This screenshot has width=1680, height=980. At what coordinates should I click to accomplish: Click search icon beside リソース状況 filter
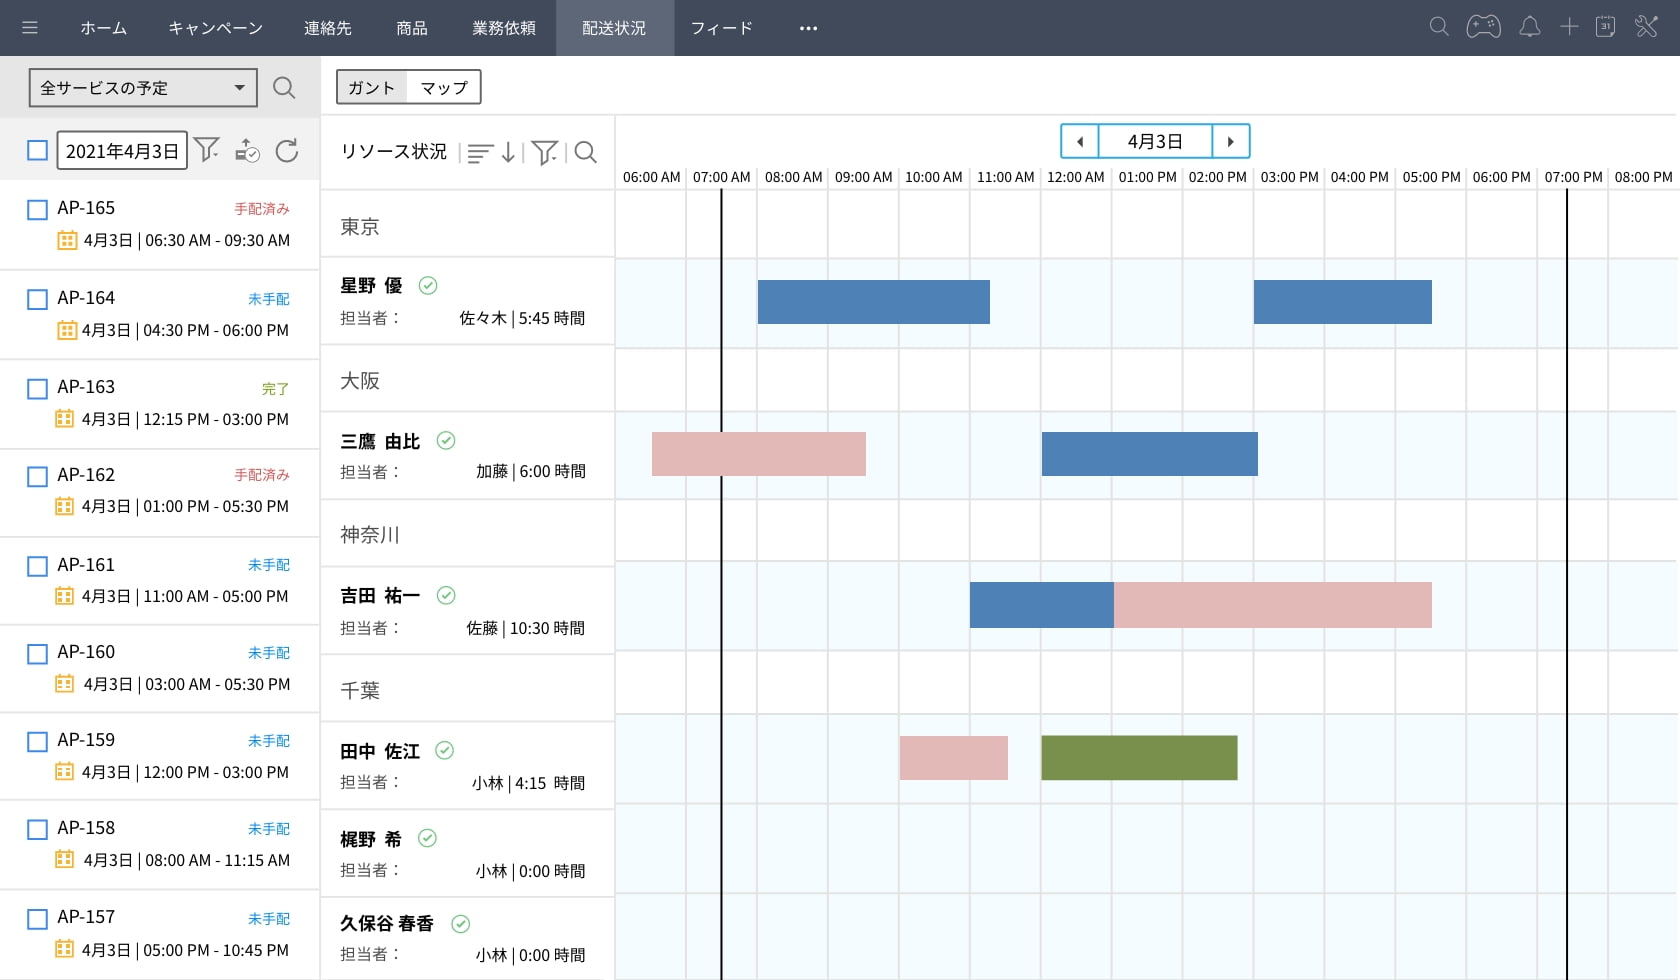pyautogui.click(x=586, y=152)
